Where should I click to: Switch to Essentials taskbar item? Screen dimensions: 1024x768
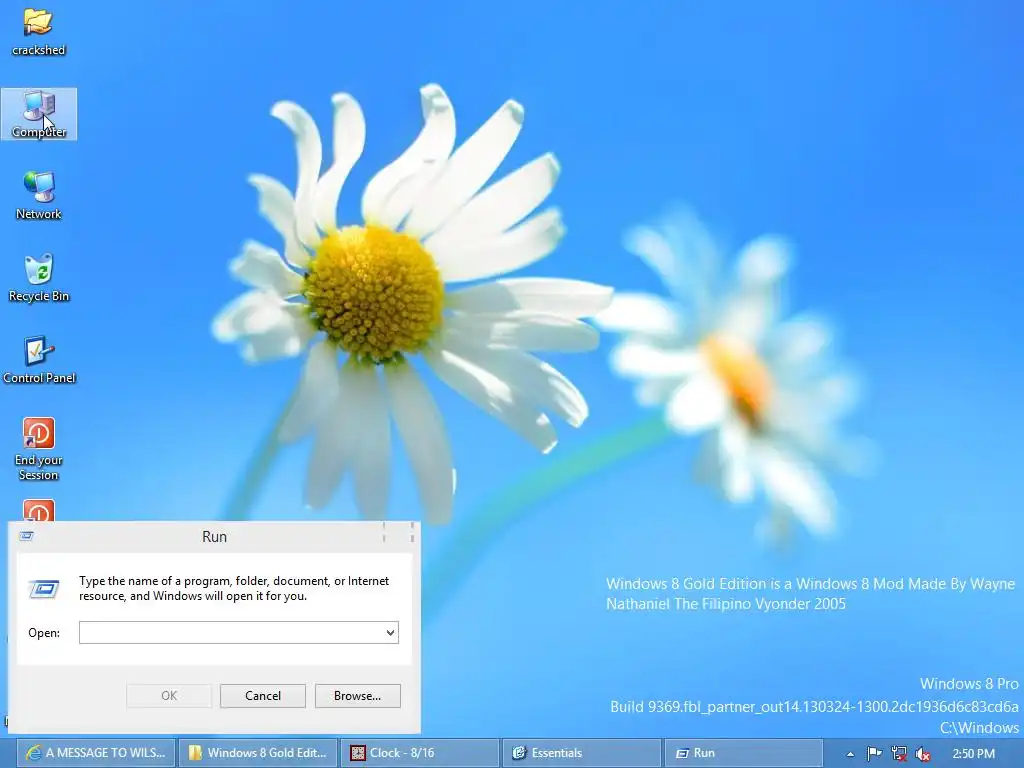click(581, 753)
